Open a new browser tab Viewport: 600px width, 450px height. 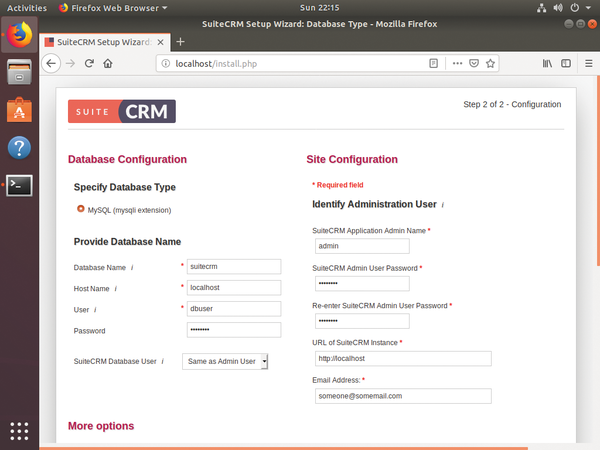click(180, 42)
